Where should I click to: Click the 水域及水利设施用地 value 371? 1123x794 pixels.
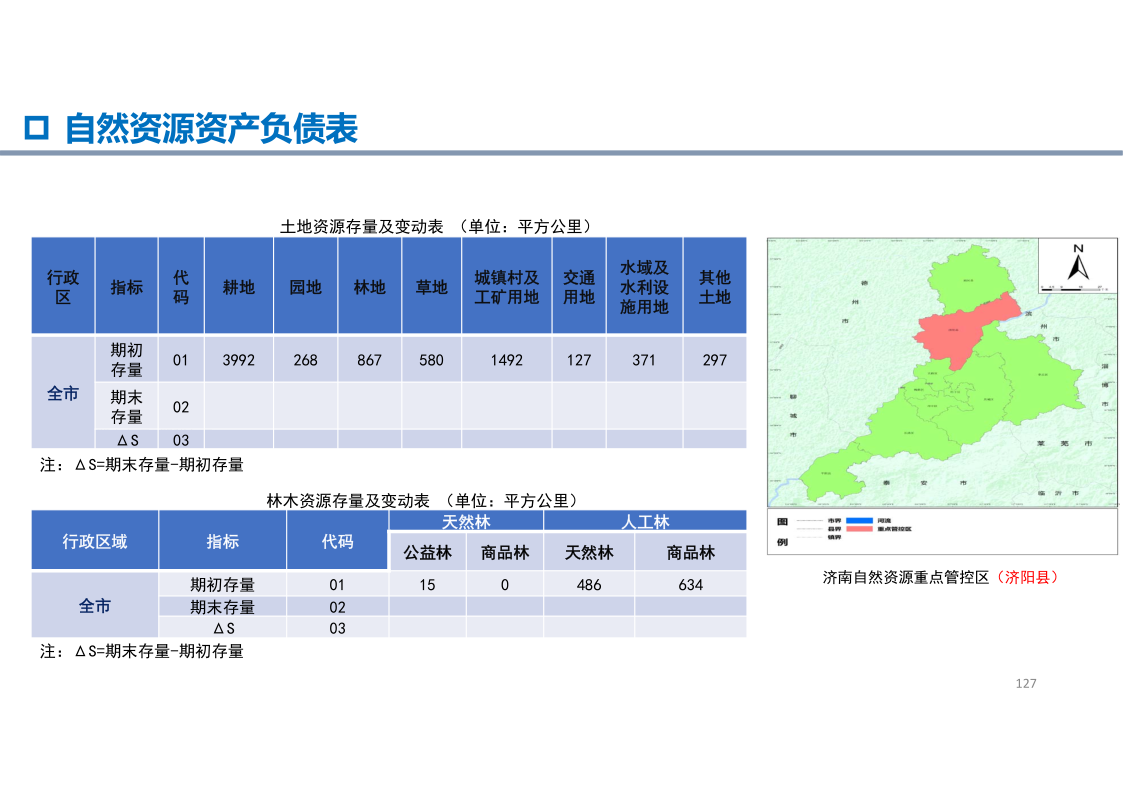click(x=644, y=360)
